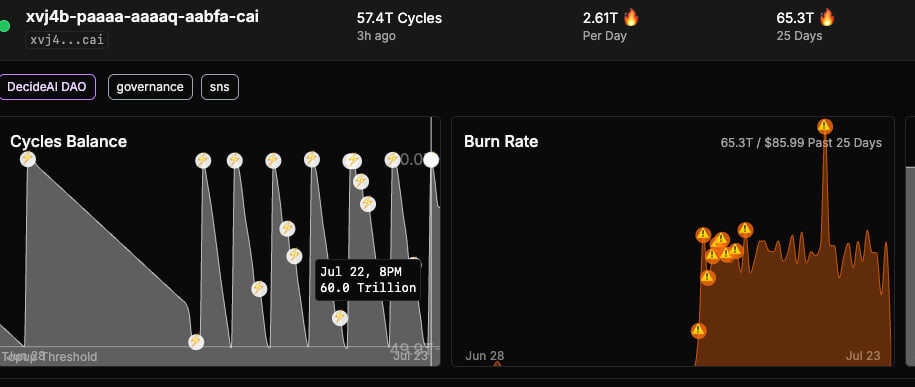Click the Burn Rate chart title
Viewport: 915px width, 387px height.
(x=501, y=141)
